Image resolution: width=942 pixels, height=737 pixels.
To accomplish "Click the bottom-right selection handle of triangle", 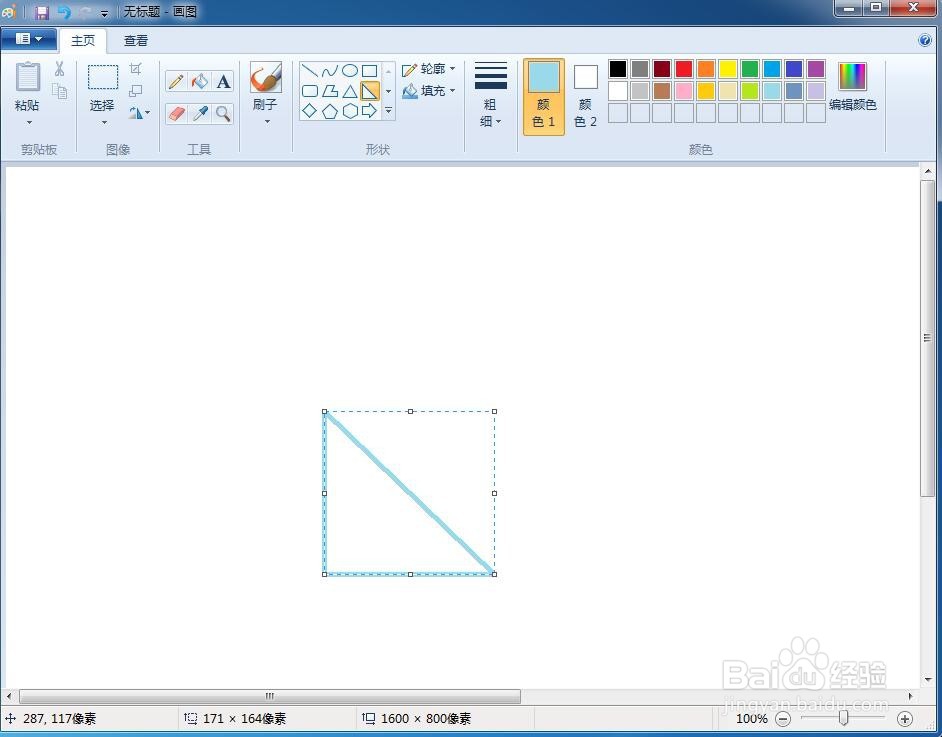I will point(494,574).
